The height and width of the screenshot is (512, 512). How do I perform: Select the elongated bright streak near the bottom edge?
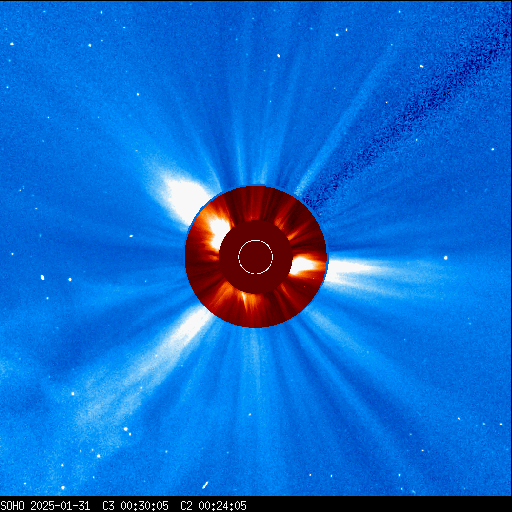[x=205, y=485]
